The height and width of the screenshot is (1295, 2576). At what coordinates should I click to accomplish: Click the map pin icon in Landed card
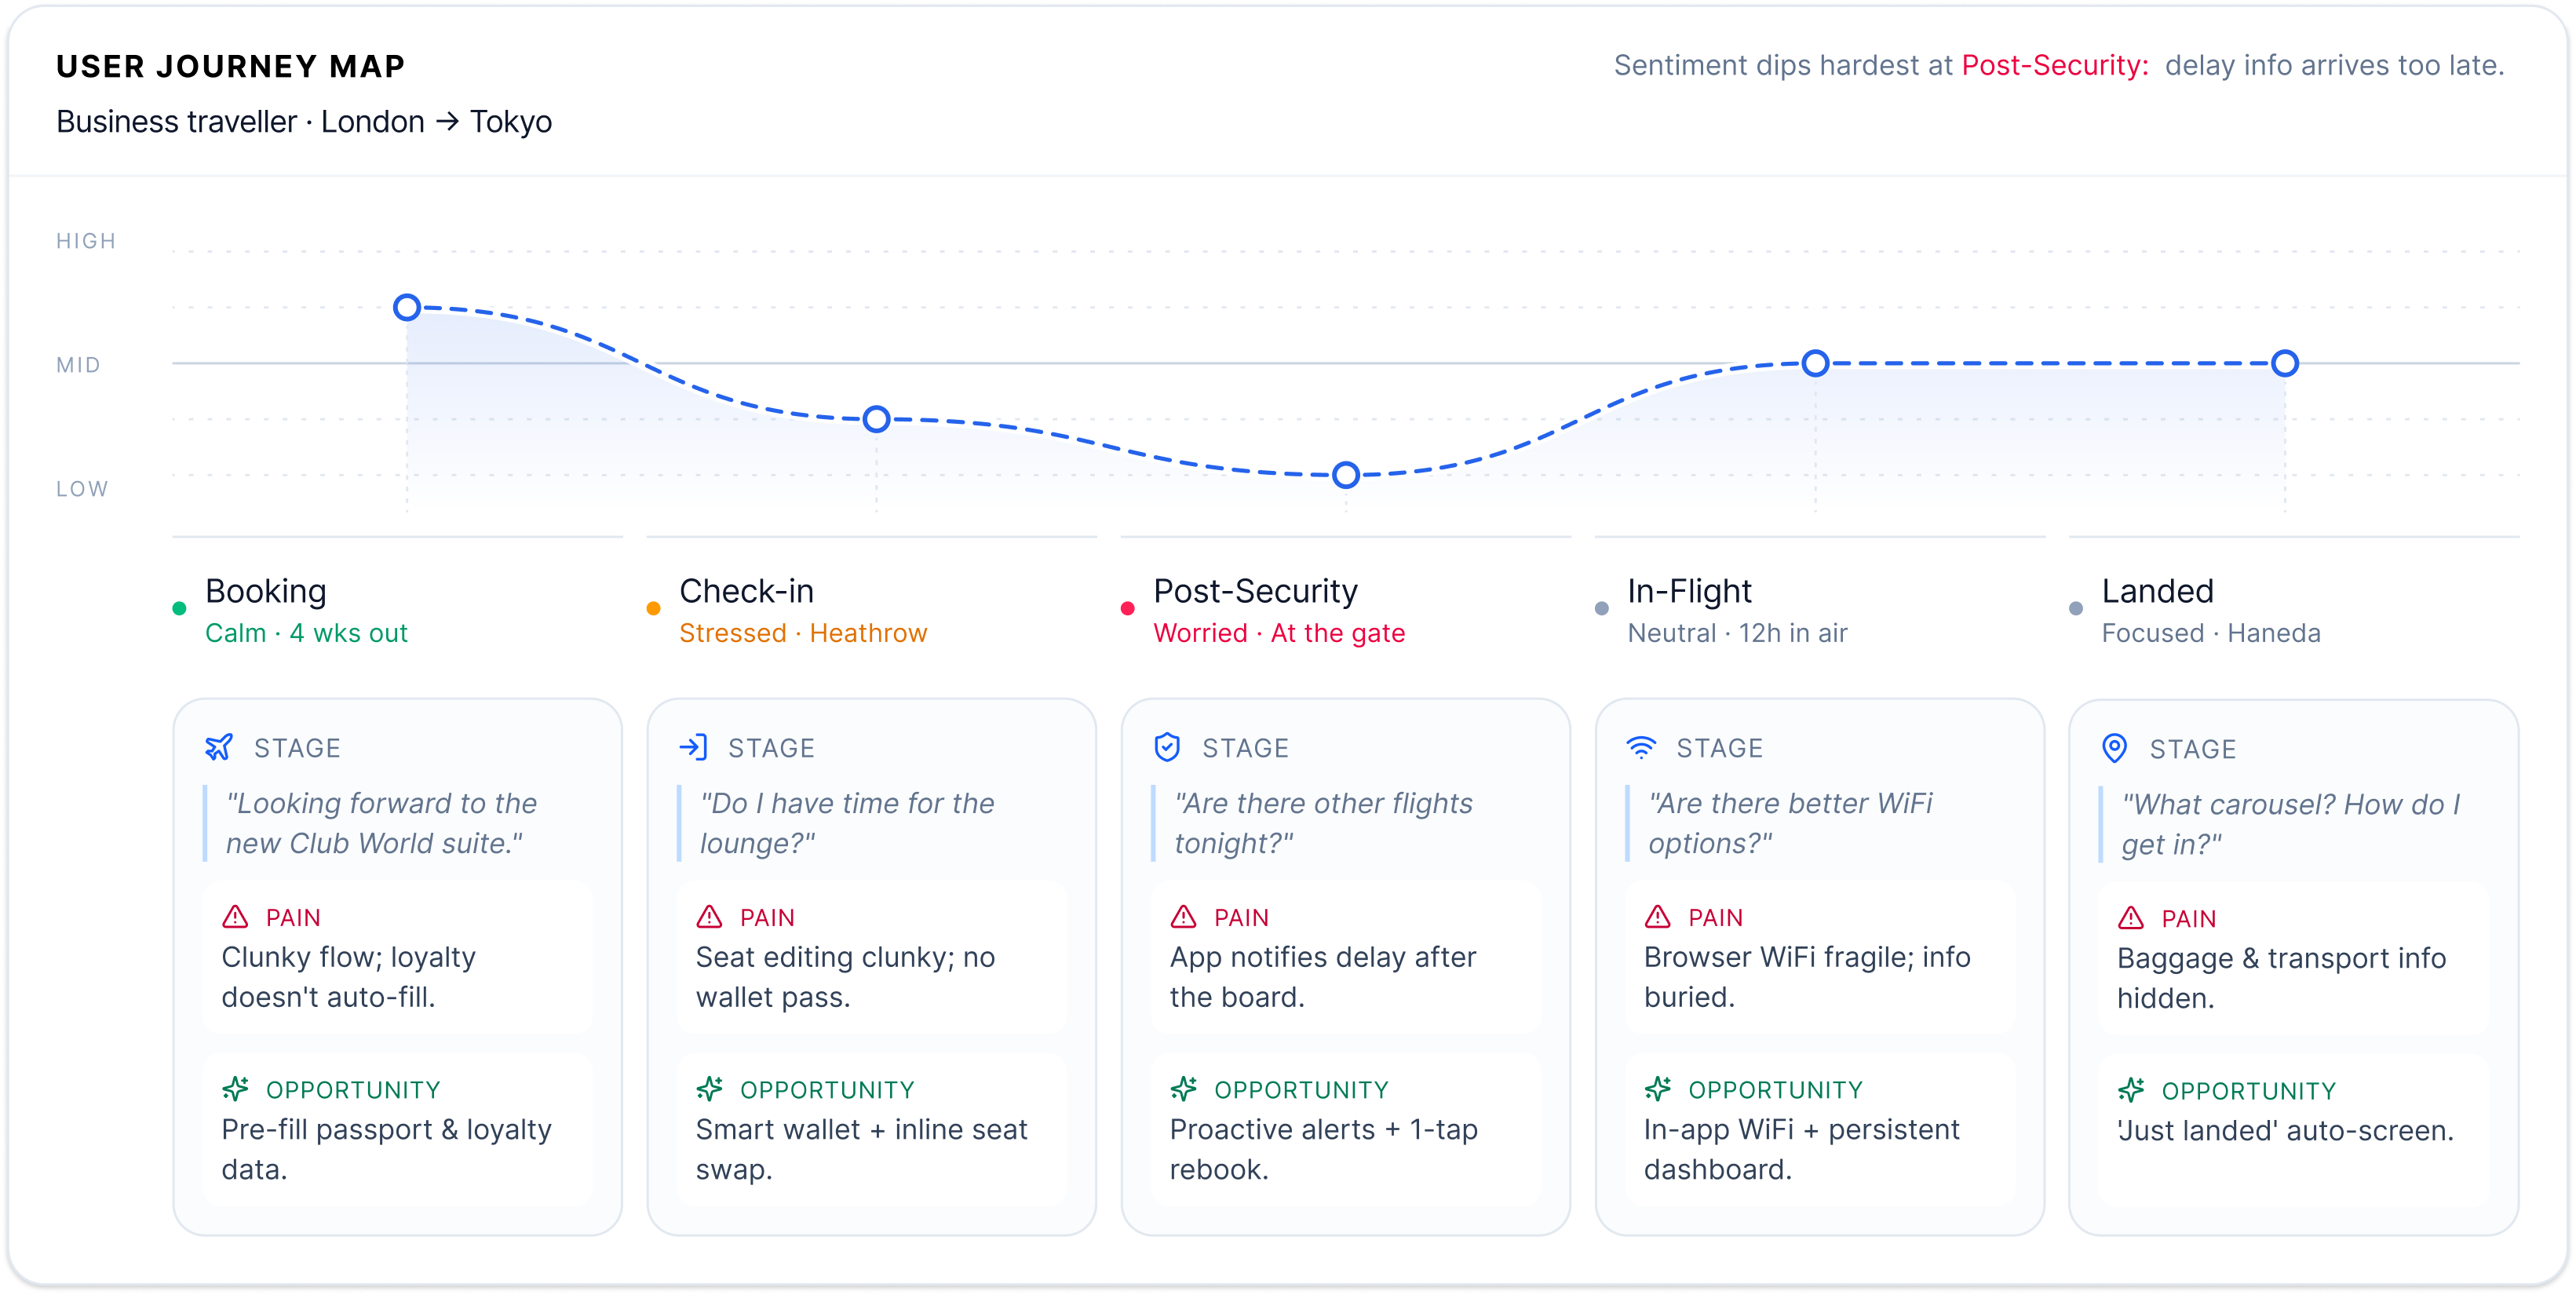tap(2114, 748)
